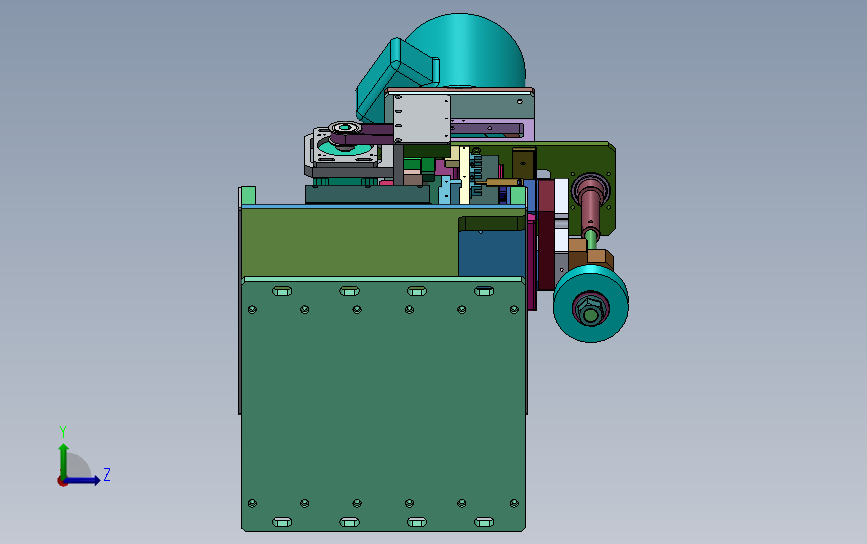Select the pink-maroon shaft in the right bracket
The width and height of the screenshot is (867, 544).
[589, 205]
